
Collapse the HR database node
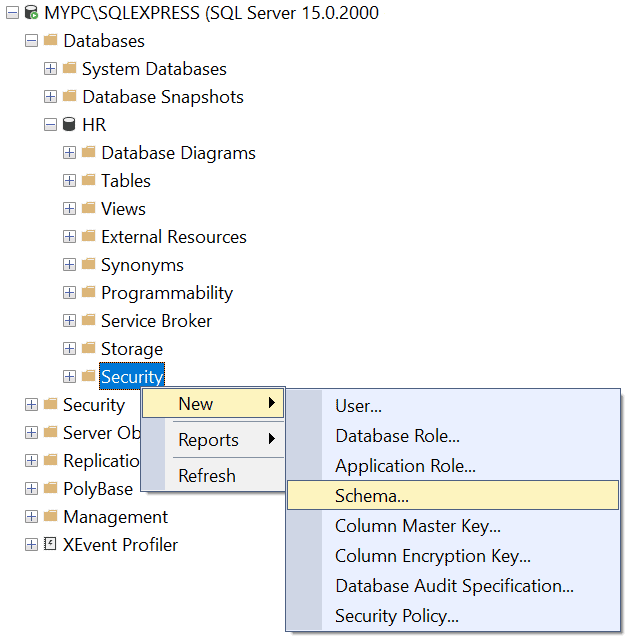[x=50, y=125]
